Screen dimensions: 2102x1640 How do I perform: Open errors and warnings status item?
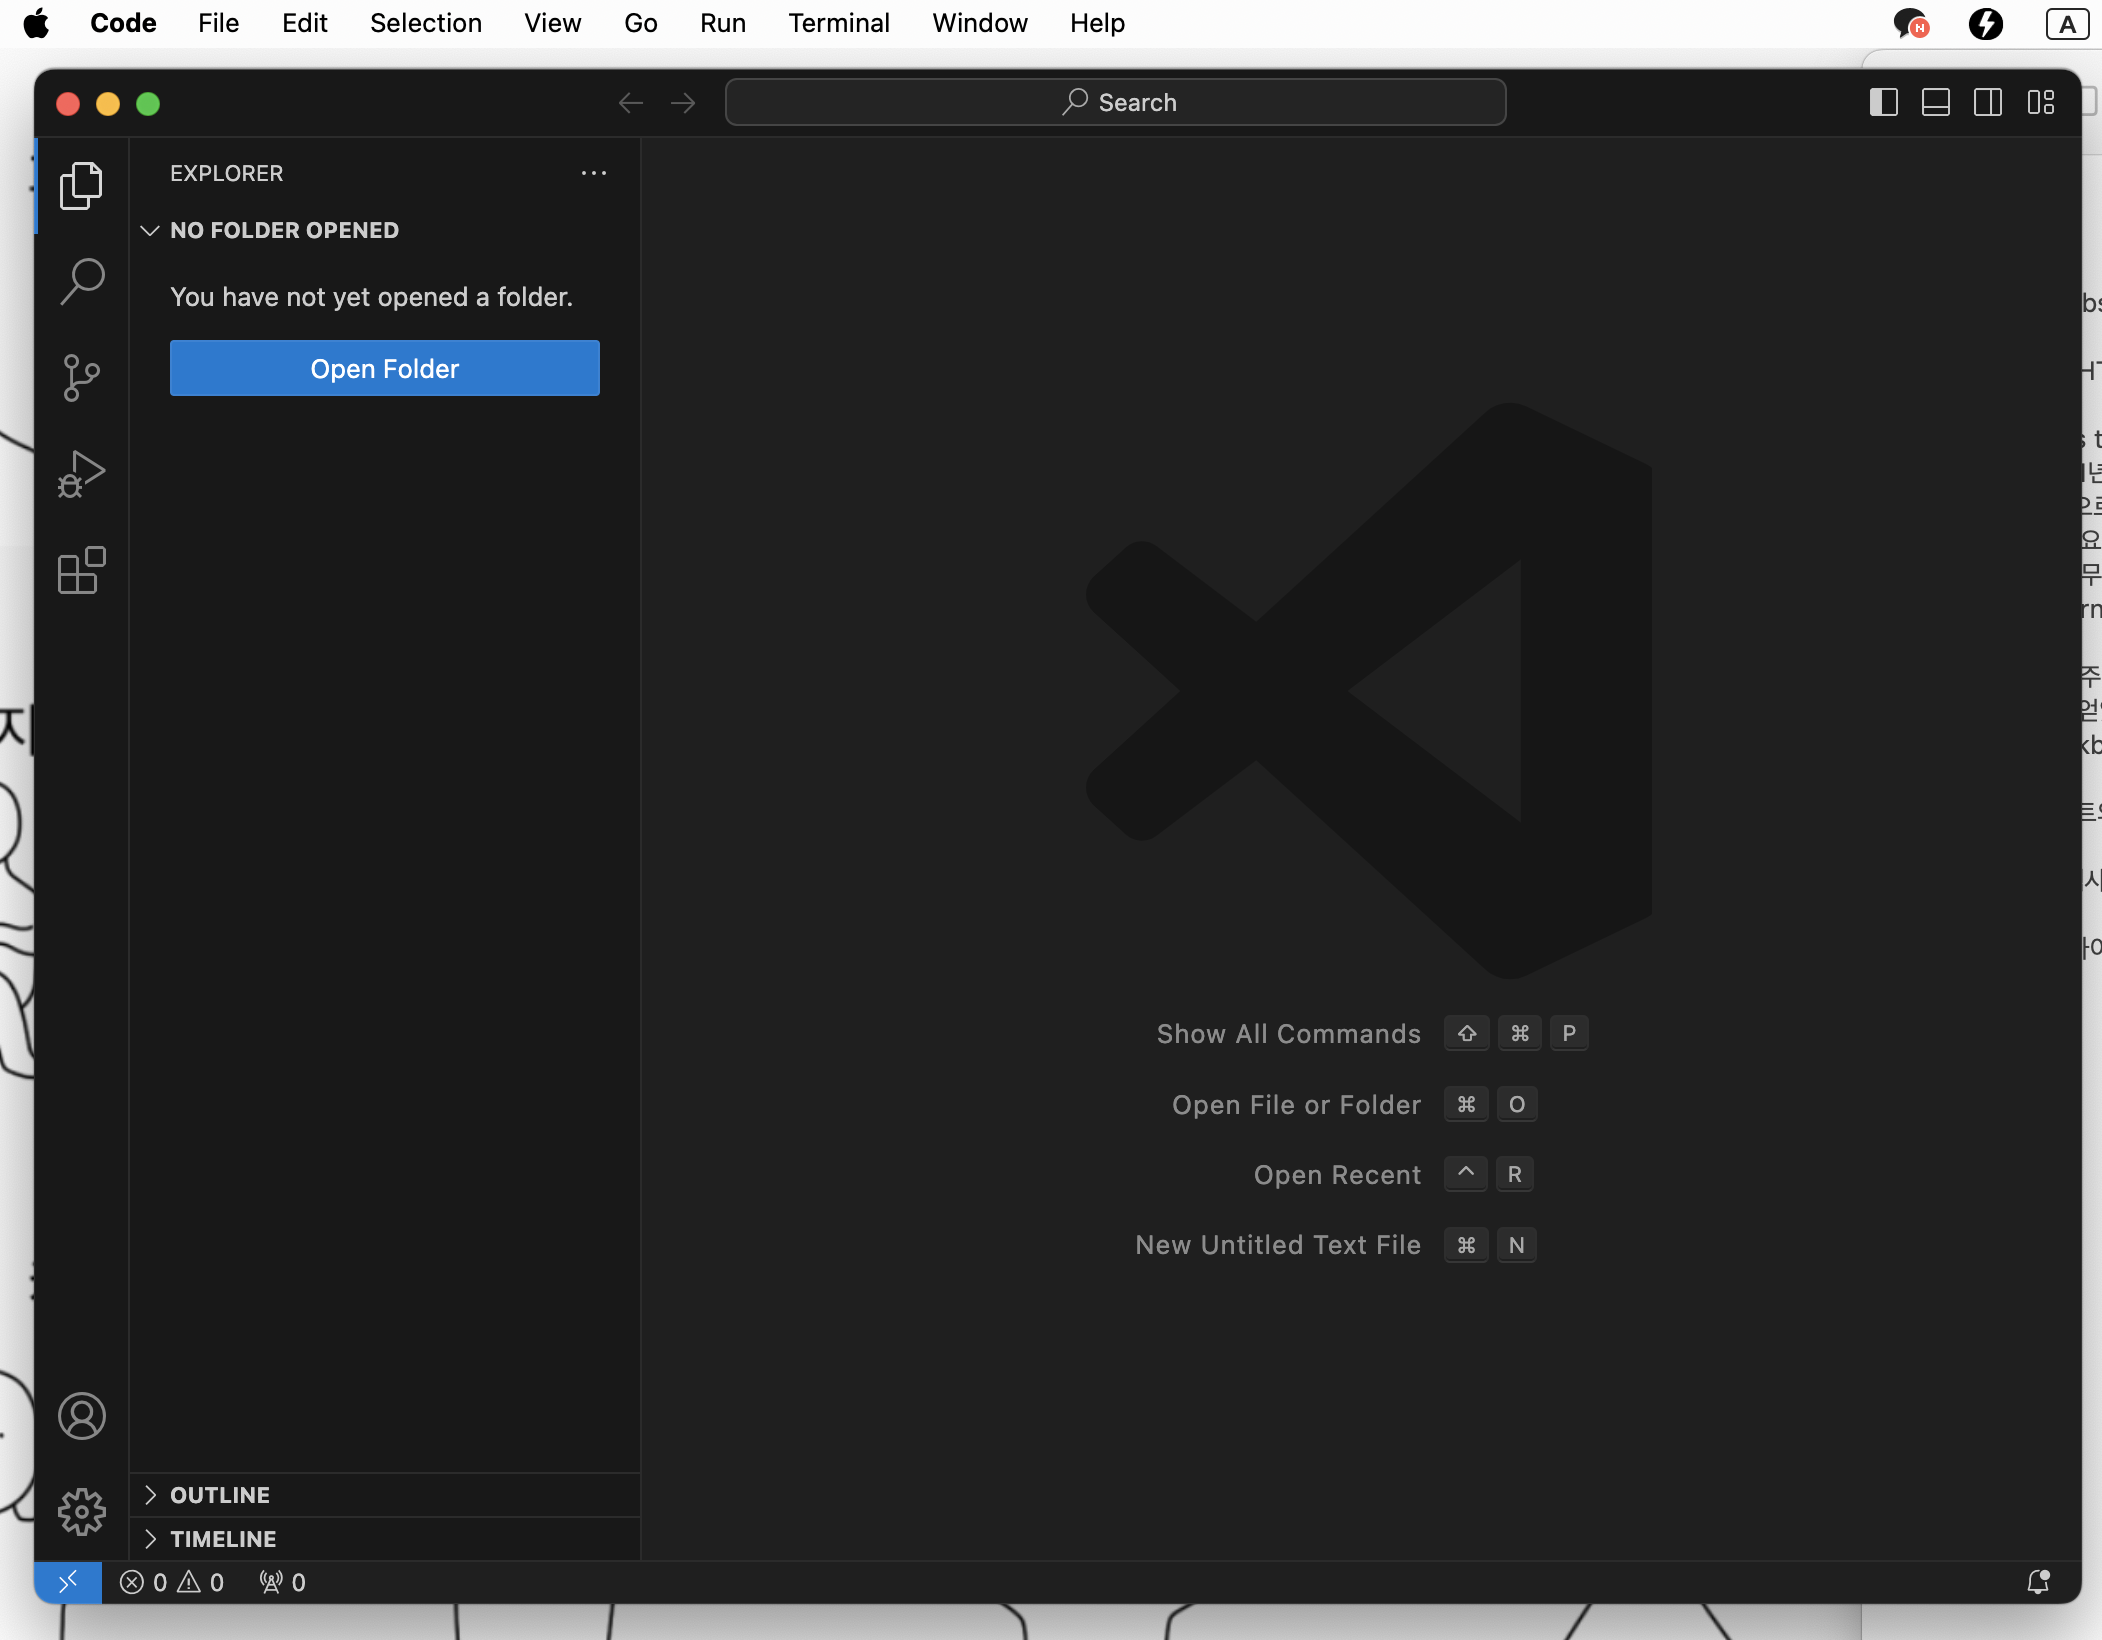172,1582
